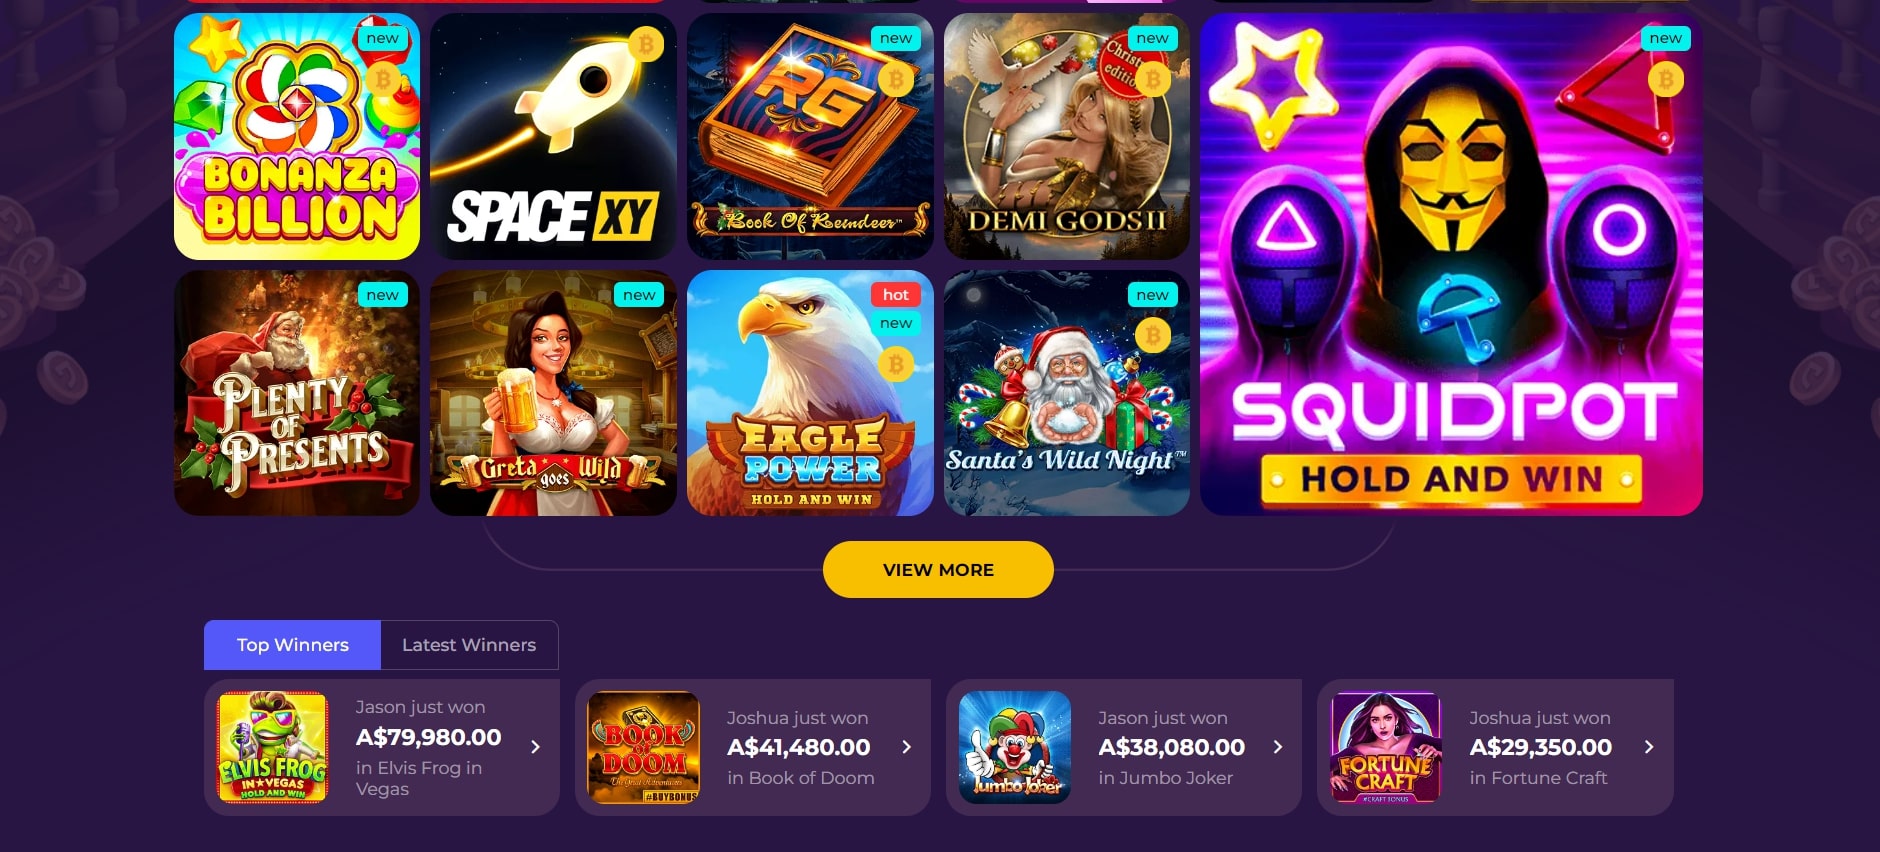Click the bitcoin coin icon on Space XY
1880x852 pixels.
click(646, 44)
